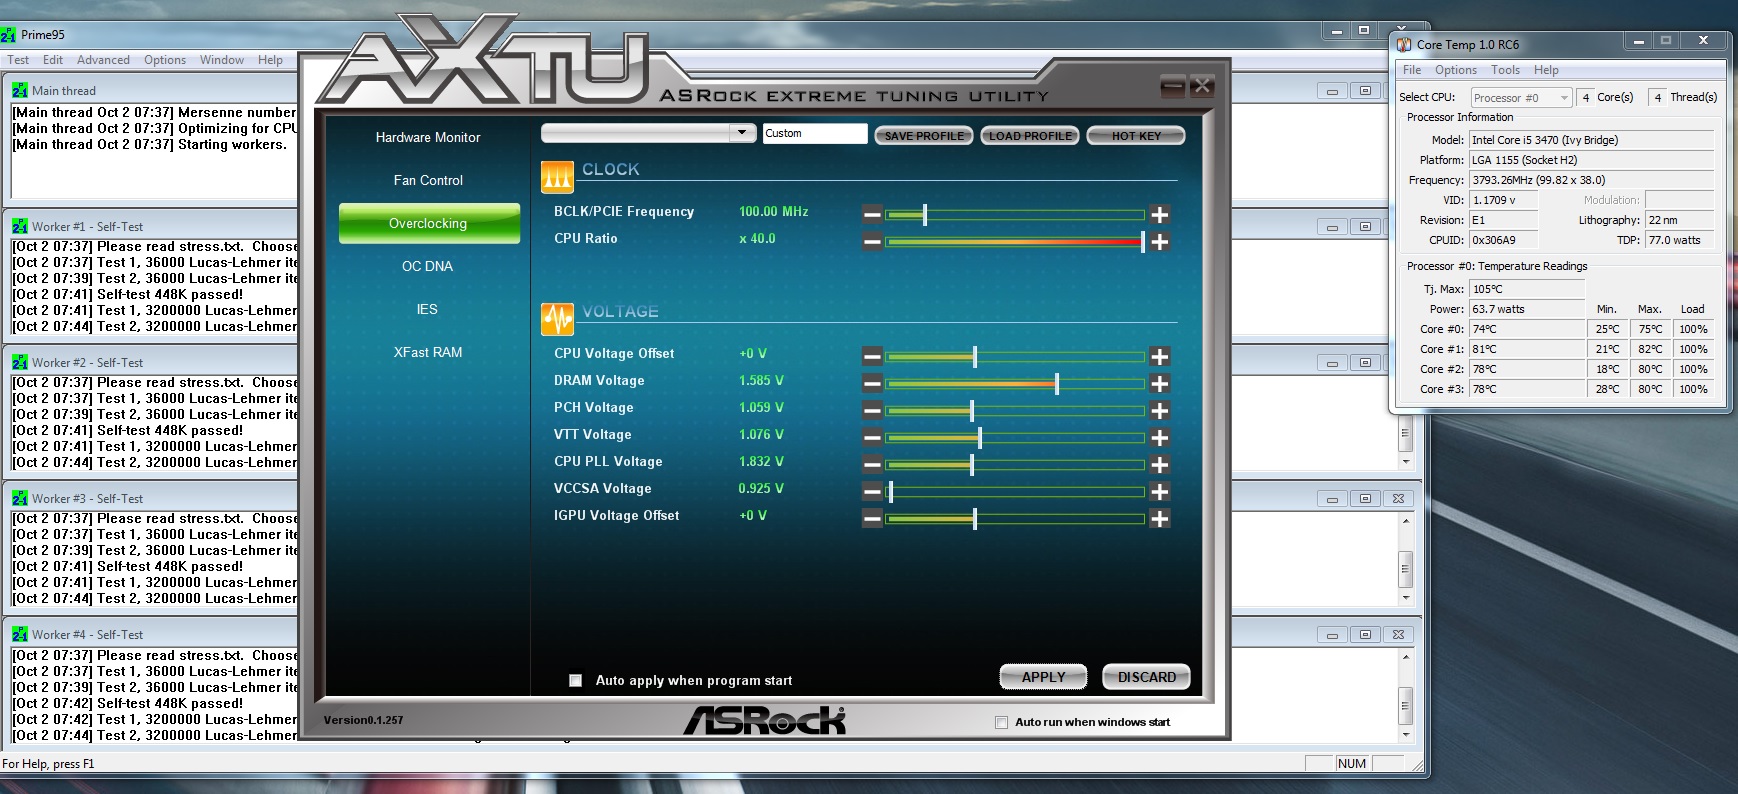
Task: Raise CPU Voltage Offset with plus button
Action: (x=1160, y=357)
